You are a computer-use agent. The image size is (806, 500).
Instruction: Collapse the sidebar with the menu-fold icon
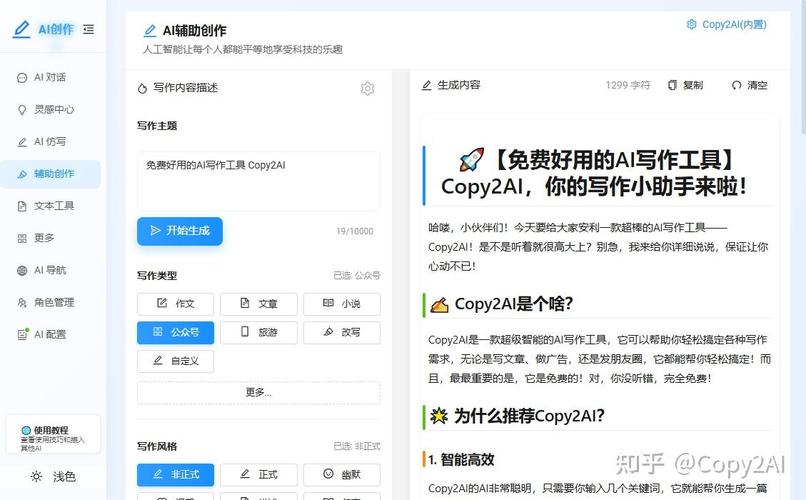[x=88, y=29]
